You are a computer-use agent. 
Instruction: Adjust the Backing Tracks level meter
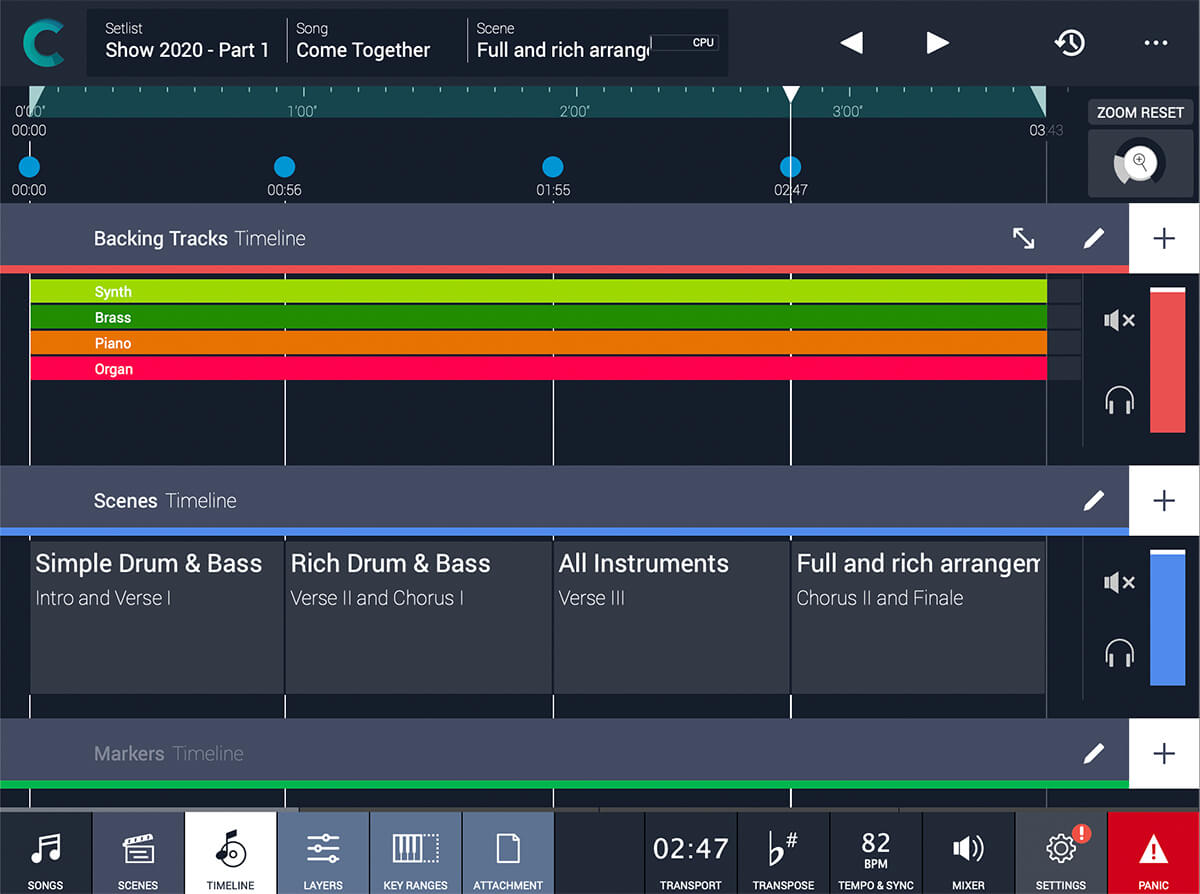tap(1167, 360)
